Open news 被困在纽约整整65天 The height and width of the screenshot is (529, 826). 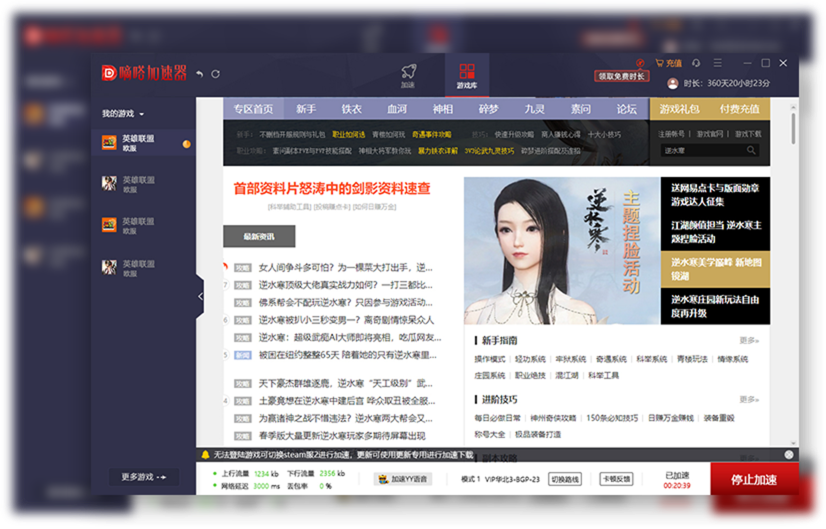[348, 355]
